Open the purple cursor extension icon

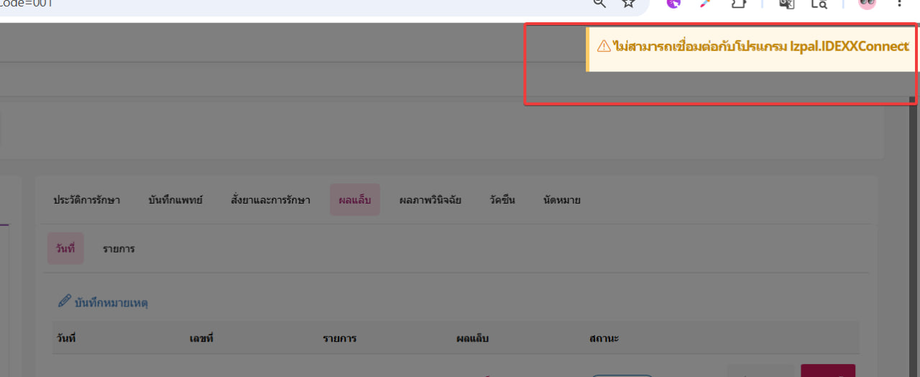(x=674, y=4)
